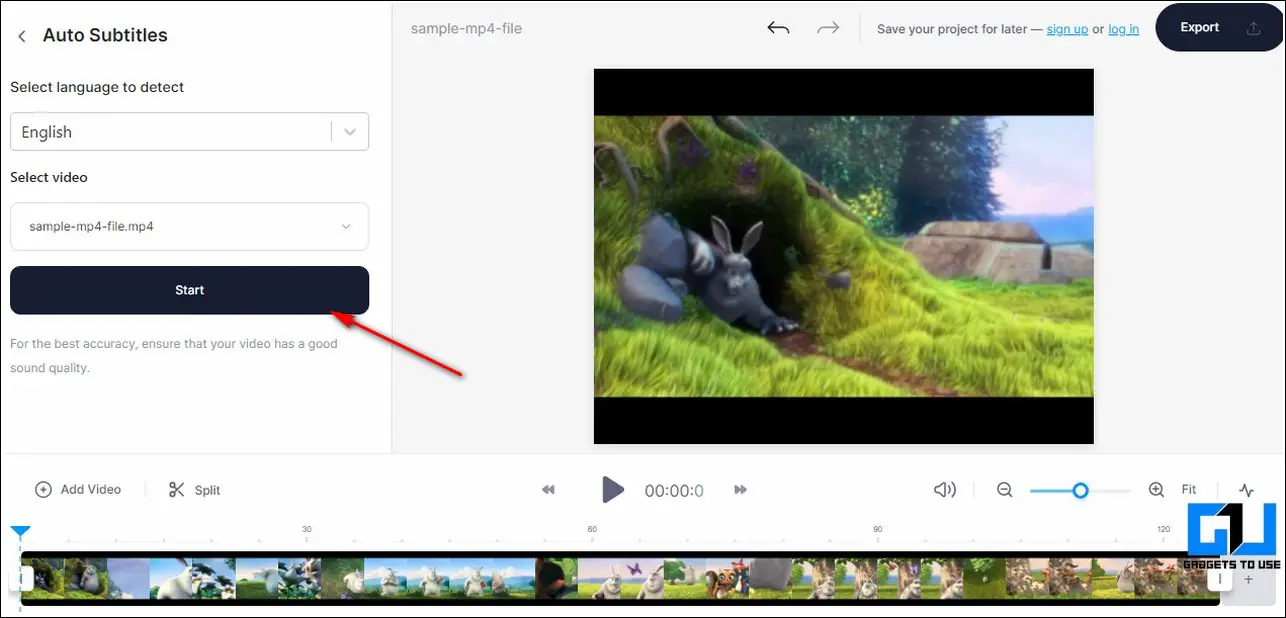
Task: Skip forward with the fast-forward control
Action: pos(741,489)
